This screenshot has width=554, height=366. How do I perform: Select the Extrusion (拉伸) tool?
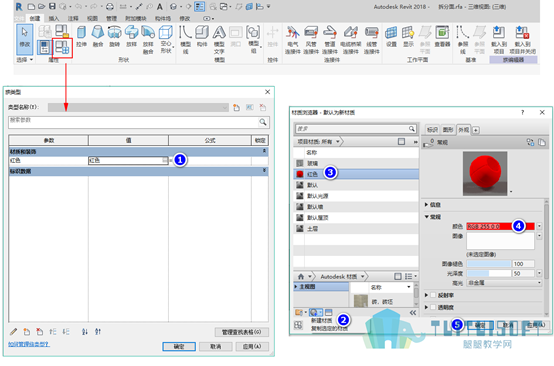click(x=81, y=36)
